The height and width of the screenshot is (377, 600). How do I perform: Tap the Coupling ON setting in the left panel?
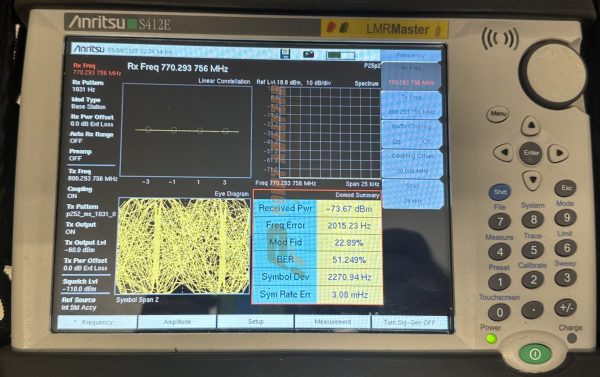[80, 193]
